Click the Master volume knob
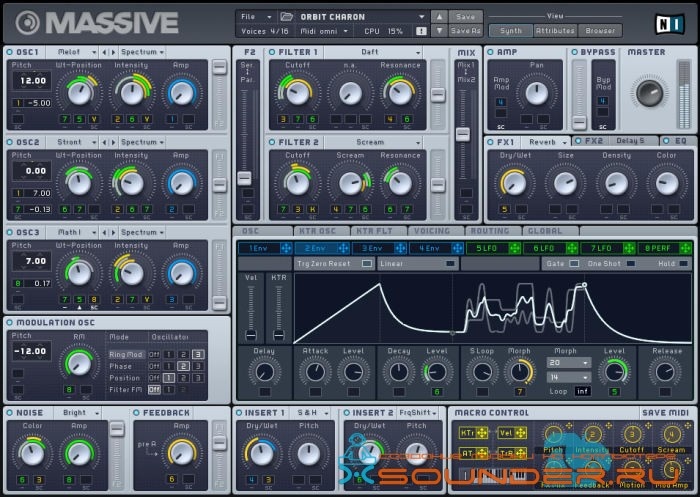Screen dimensions: 700x497 [x=649, y=93]
